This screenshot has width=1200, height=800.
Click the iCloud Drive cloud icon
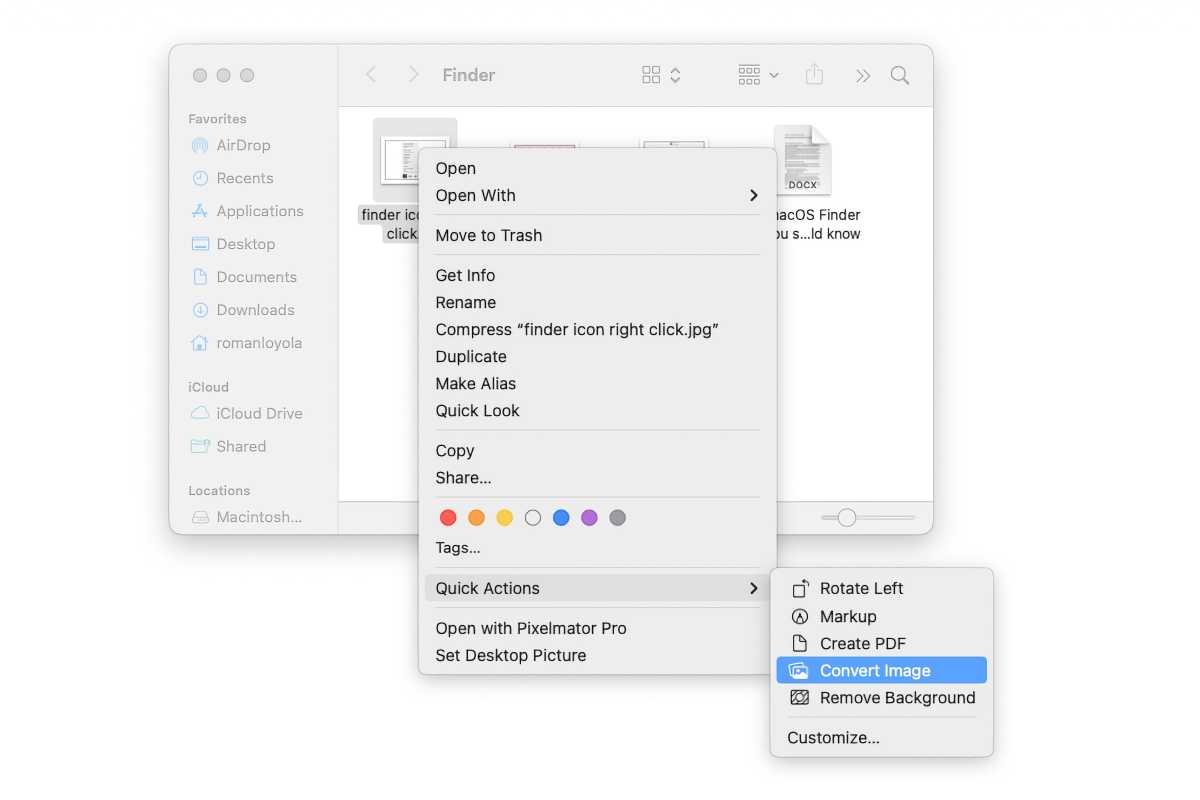[x=200, y=413]
